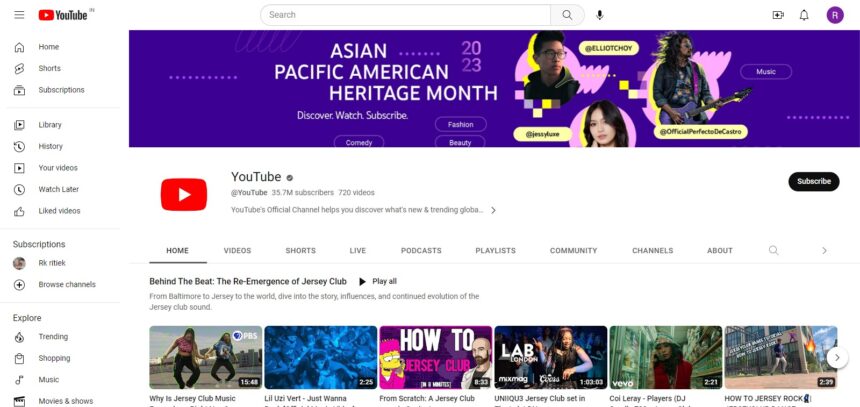The width and height of the screenshot is (860, 407).
Task: Click the Library icon in sidebar
Action: click(19, 125)
